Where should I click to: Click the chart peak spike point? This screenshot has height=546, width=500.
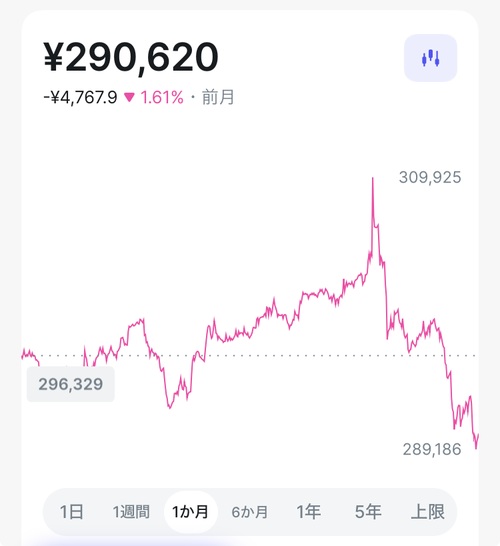pyautogui.click(x=373, y=178)
